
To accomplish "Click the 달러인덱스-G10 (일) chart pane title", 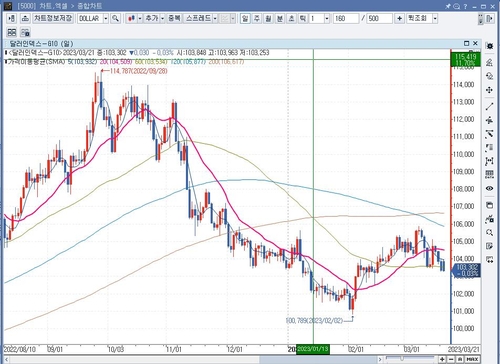I will (x=41, y=44).
